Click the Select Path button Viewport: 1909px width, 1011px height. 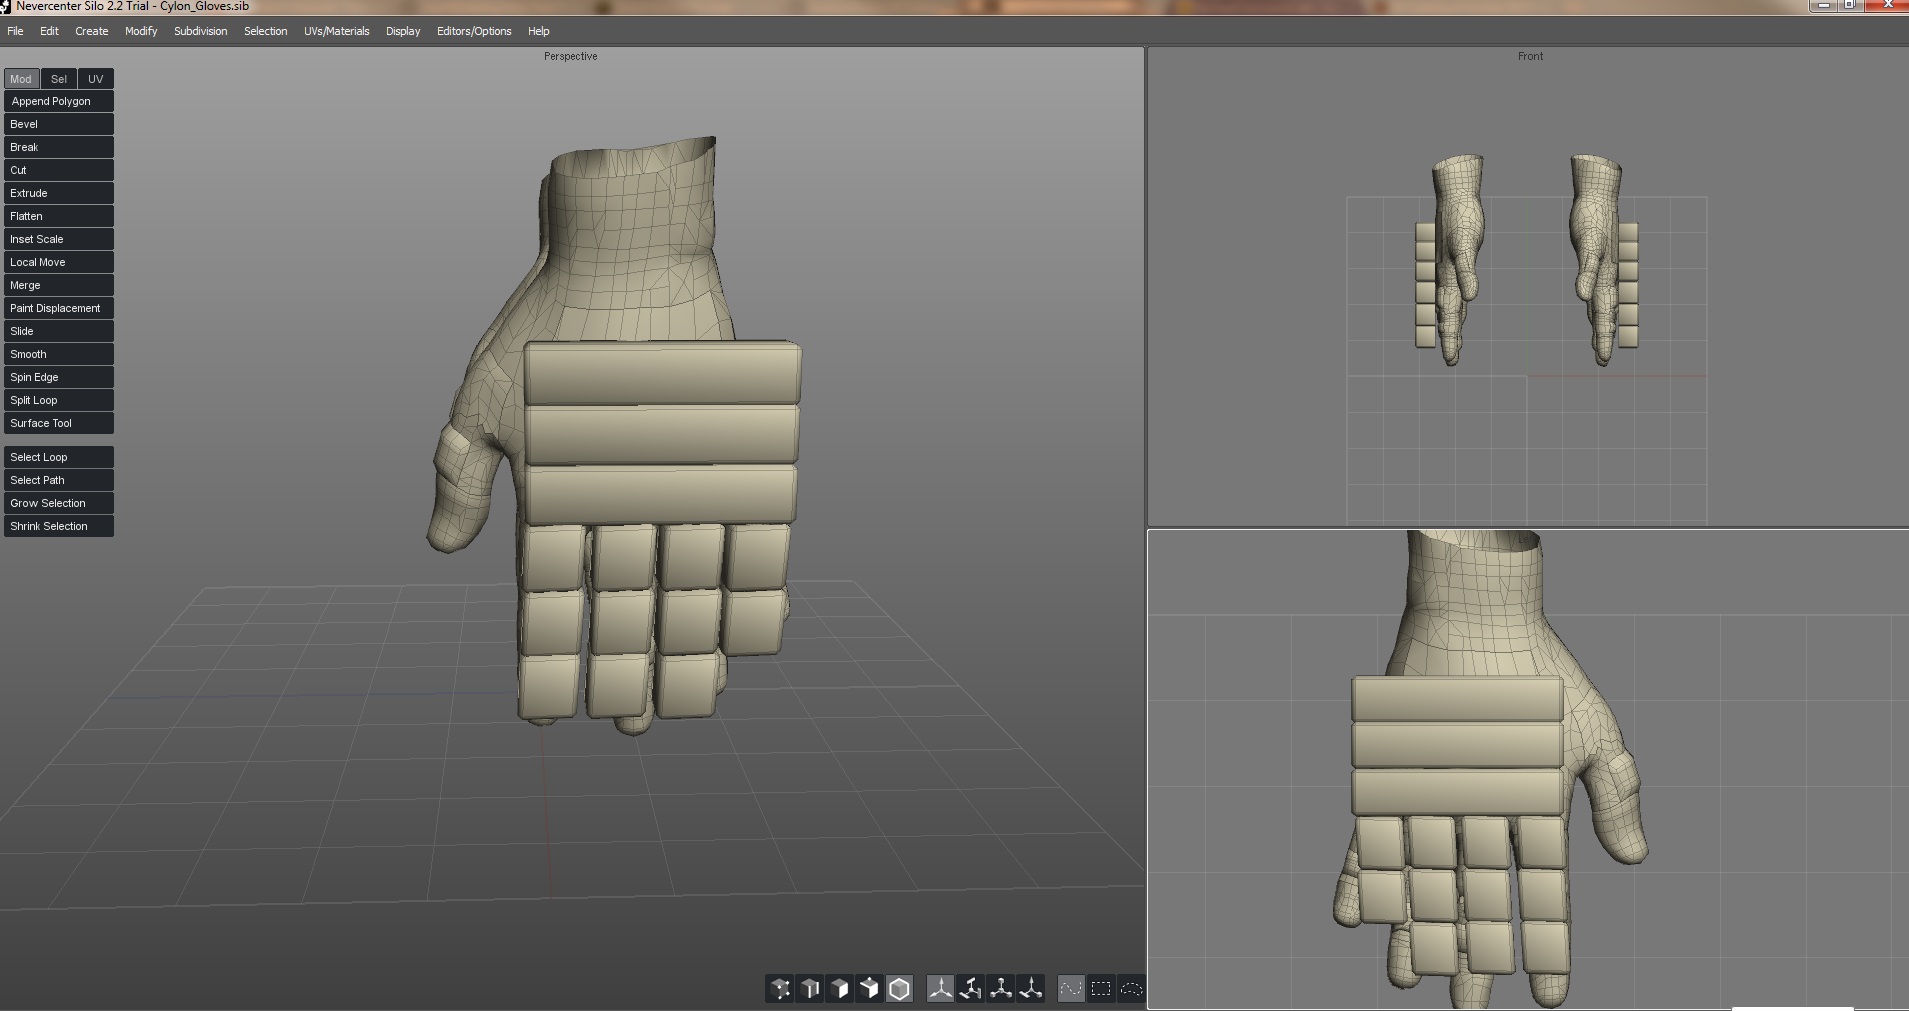59,480
